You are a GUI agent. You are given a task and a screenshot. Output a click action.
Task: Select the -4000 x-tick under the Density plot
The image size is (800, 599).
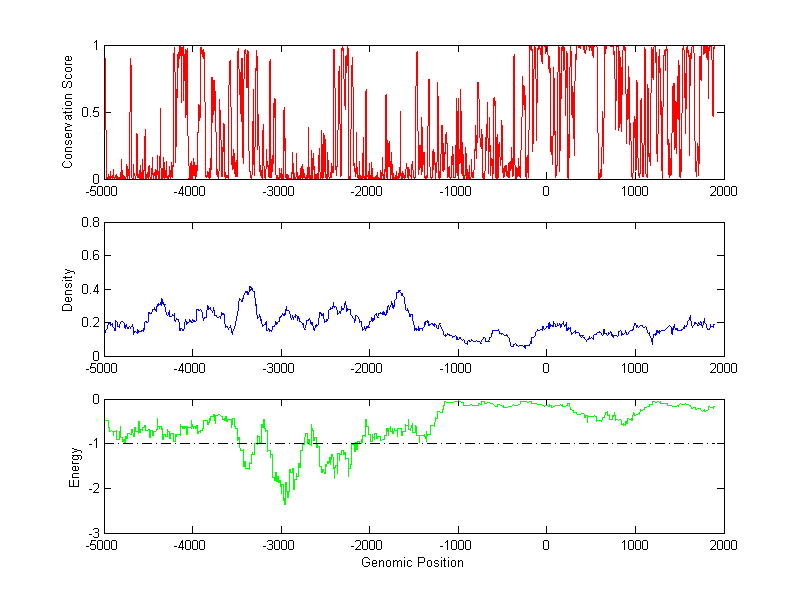pyautogui.click(x=190, y=369)
